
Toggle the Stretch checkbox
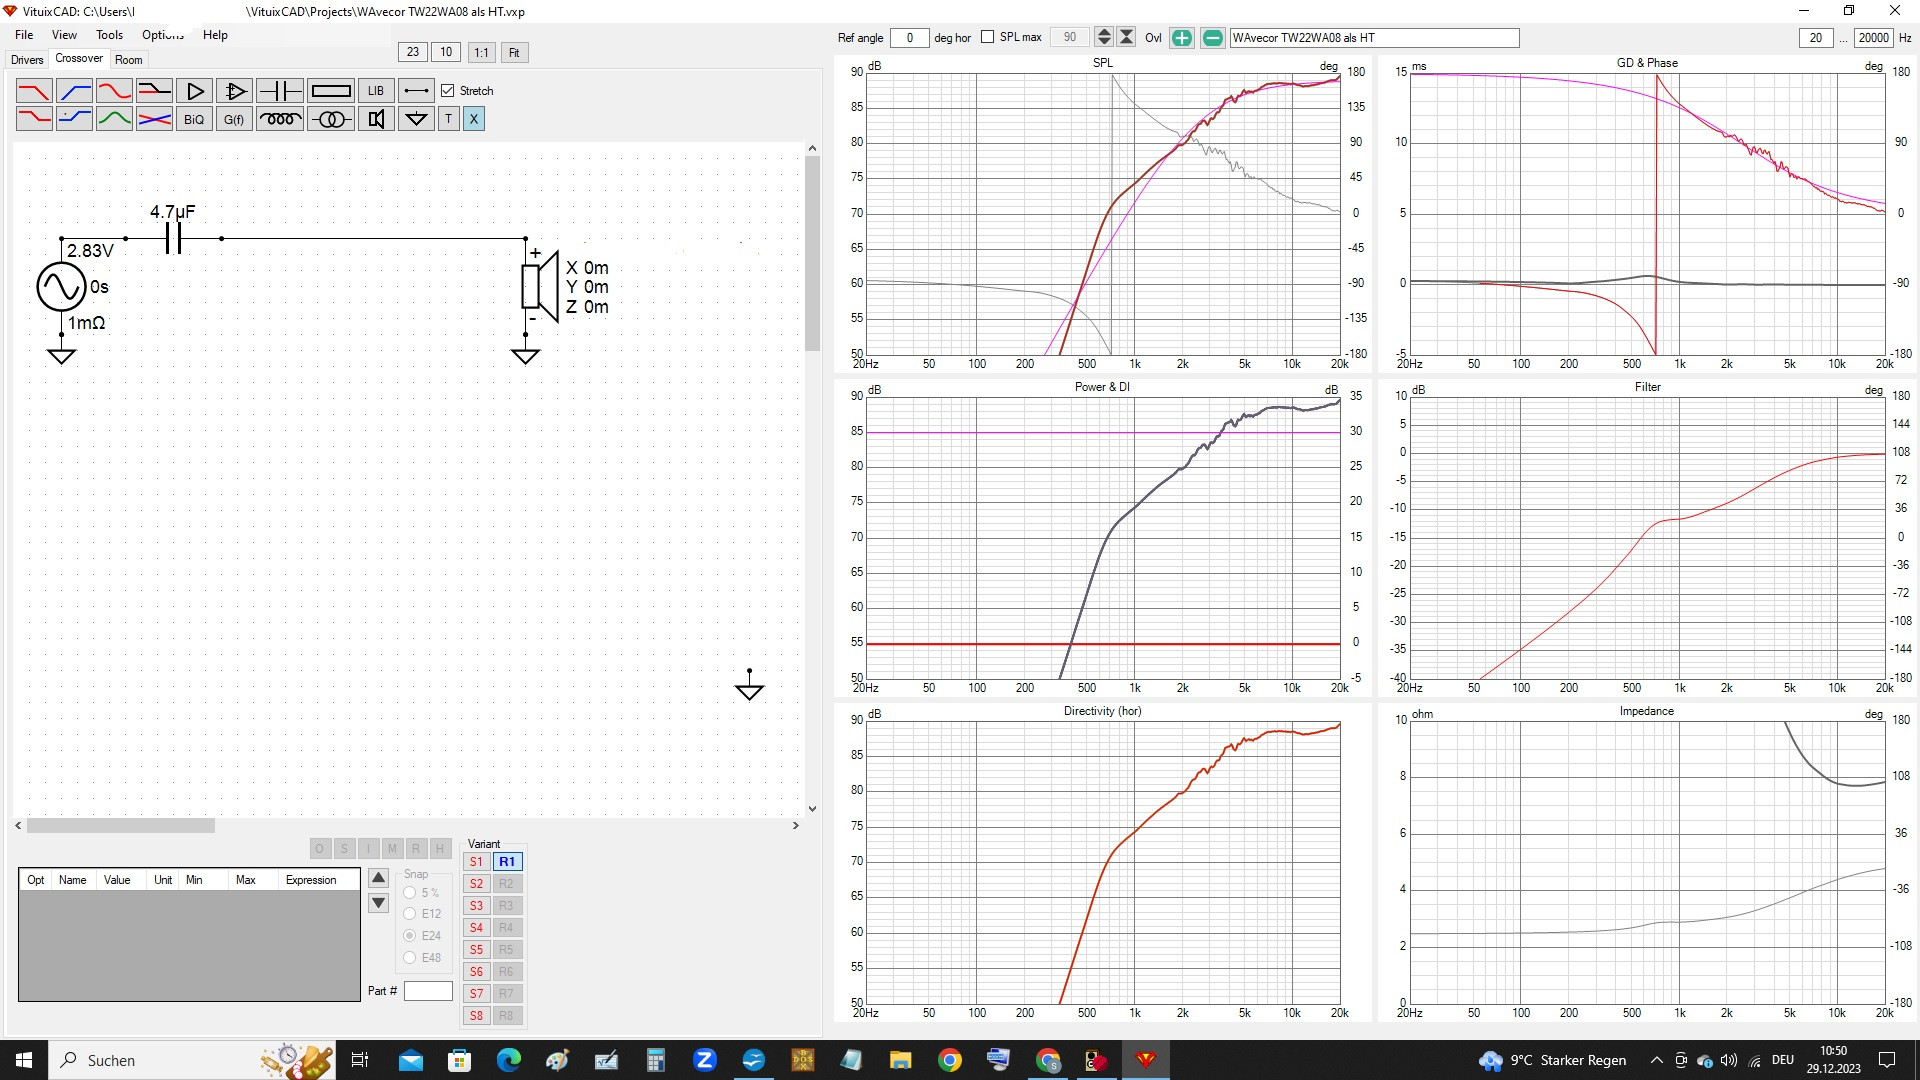(x=448, y=91)
